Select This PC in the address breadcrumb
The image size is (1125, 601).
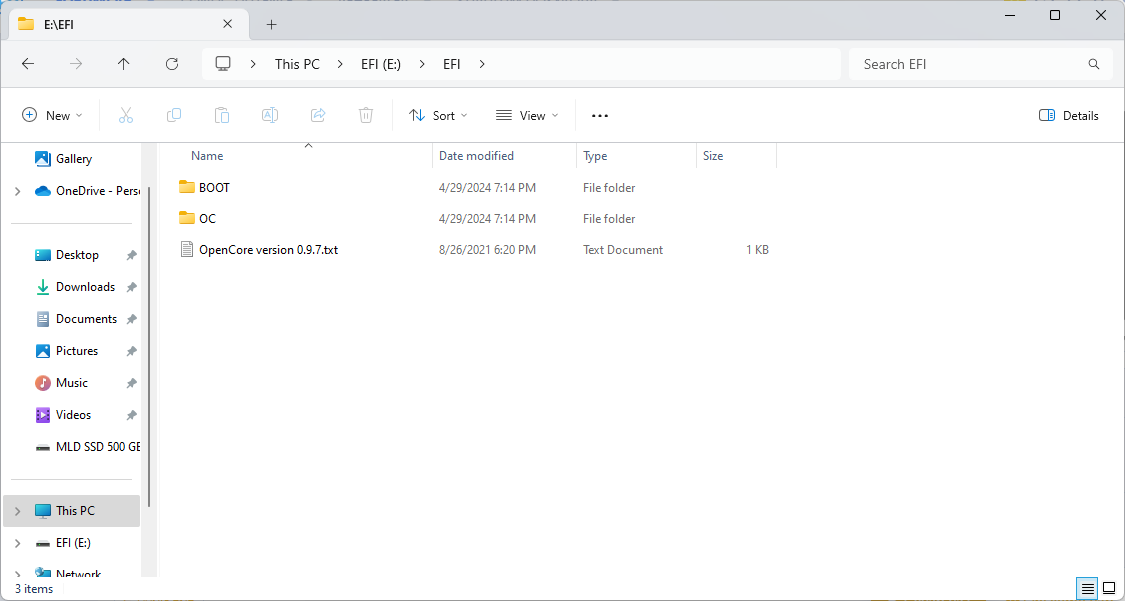coord(297,64)
